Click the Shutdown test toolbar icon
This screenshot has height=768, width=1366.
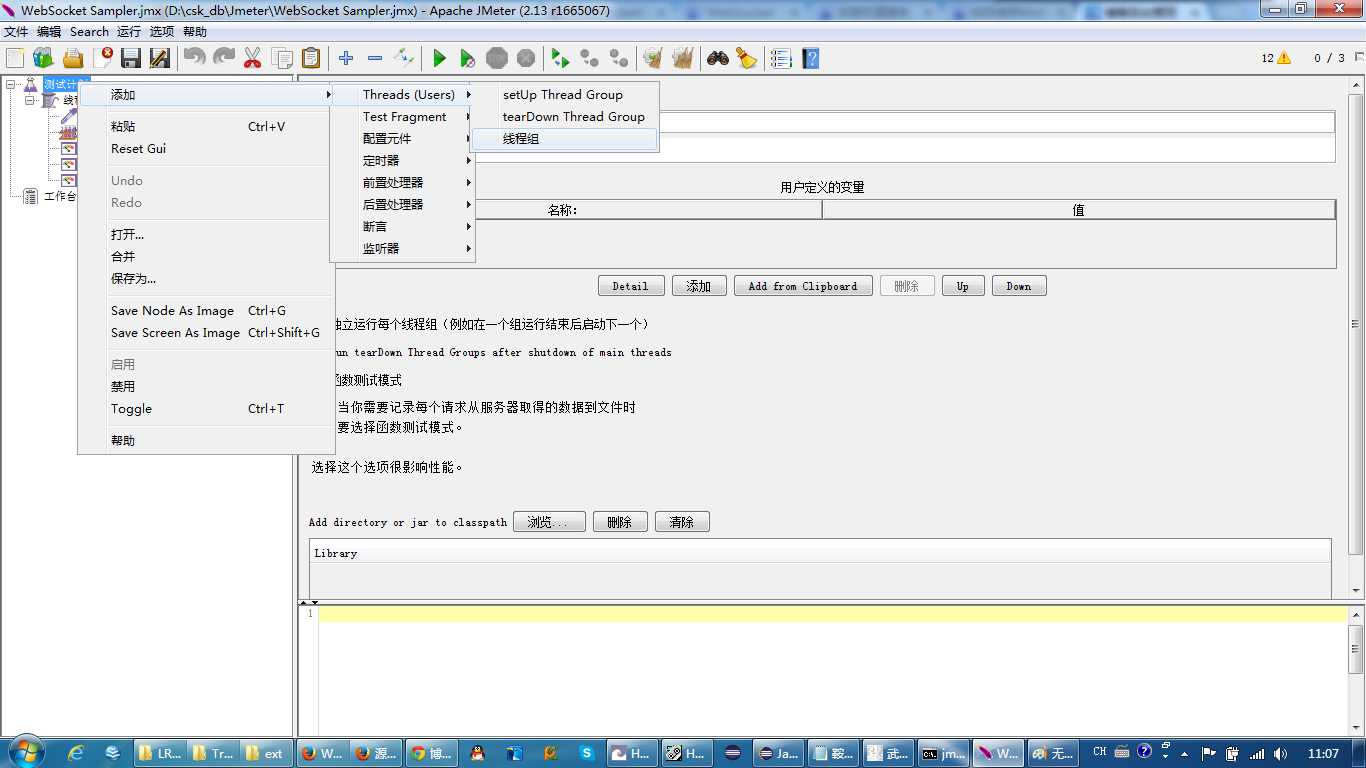[526, 58]
